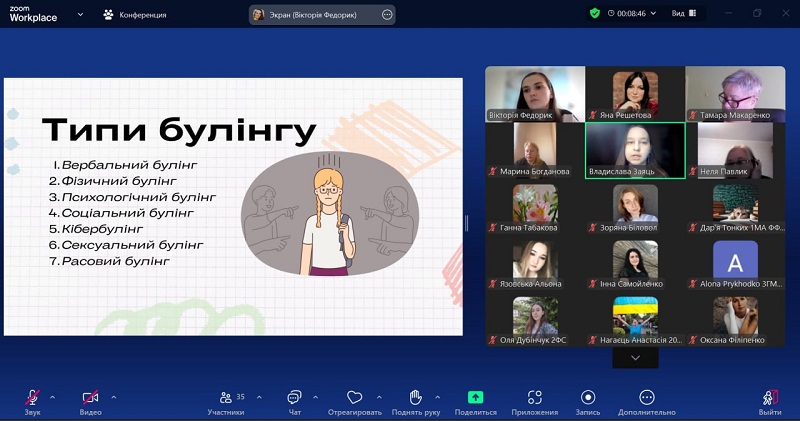
Task: Expand arrow next to Чат
Action: pyautogui.click(x=315, y=397)
